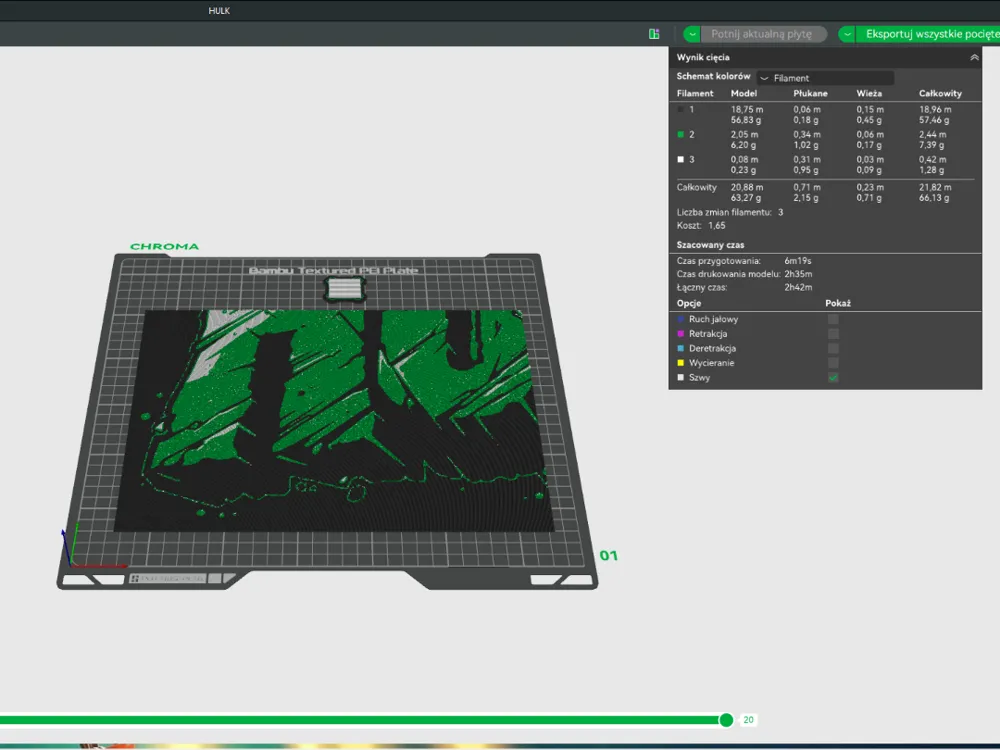Click the plate number 01 label
This screenshot has height=750, width=1000.
point(608,555)
